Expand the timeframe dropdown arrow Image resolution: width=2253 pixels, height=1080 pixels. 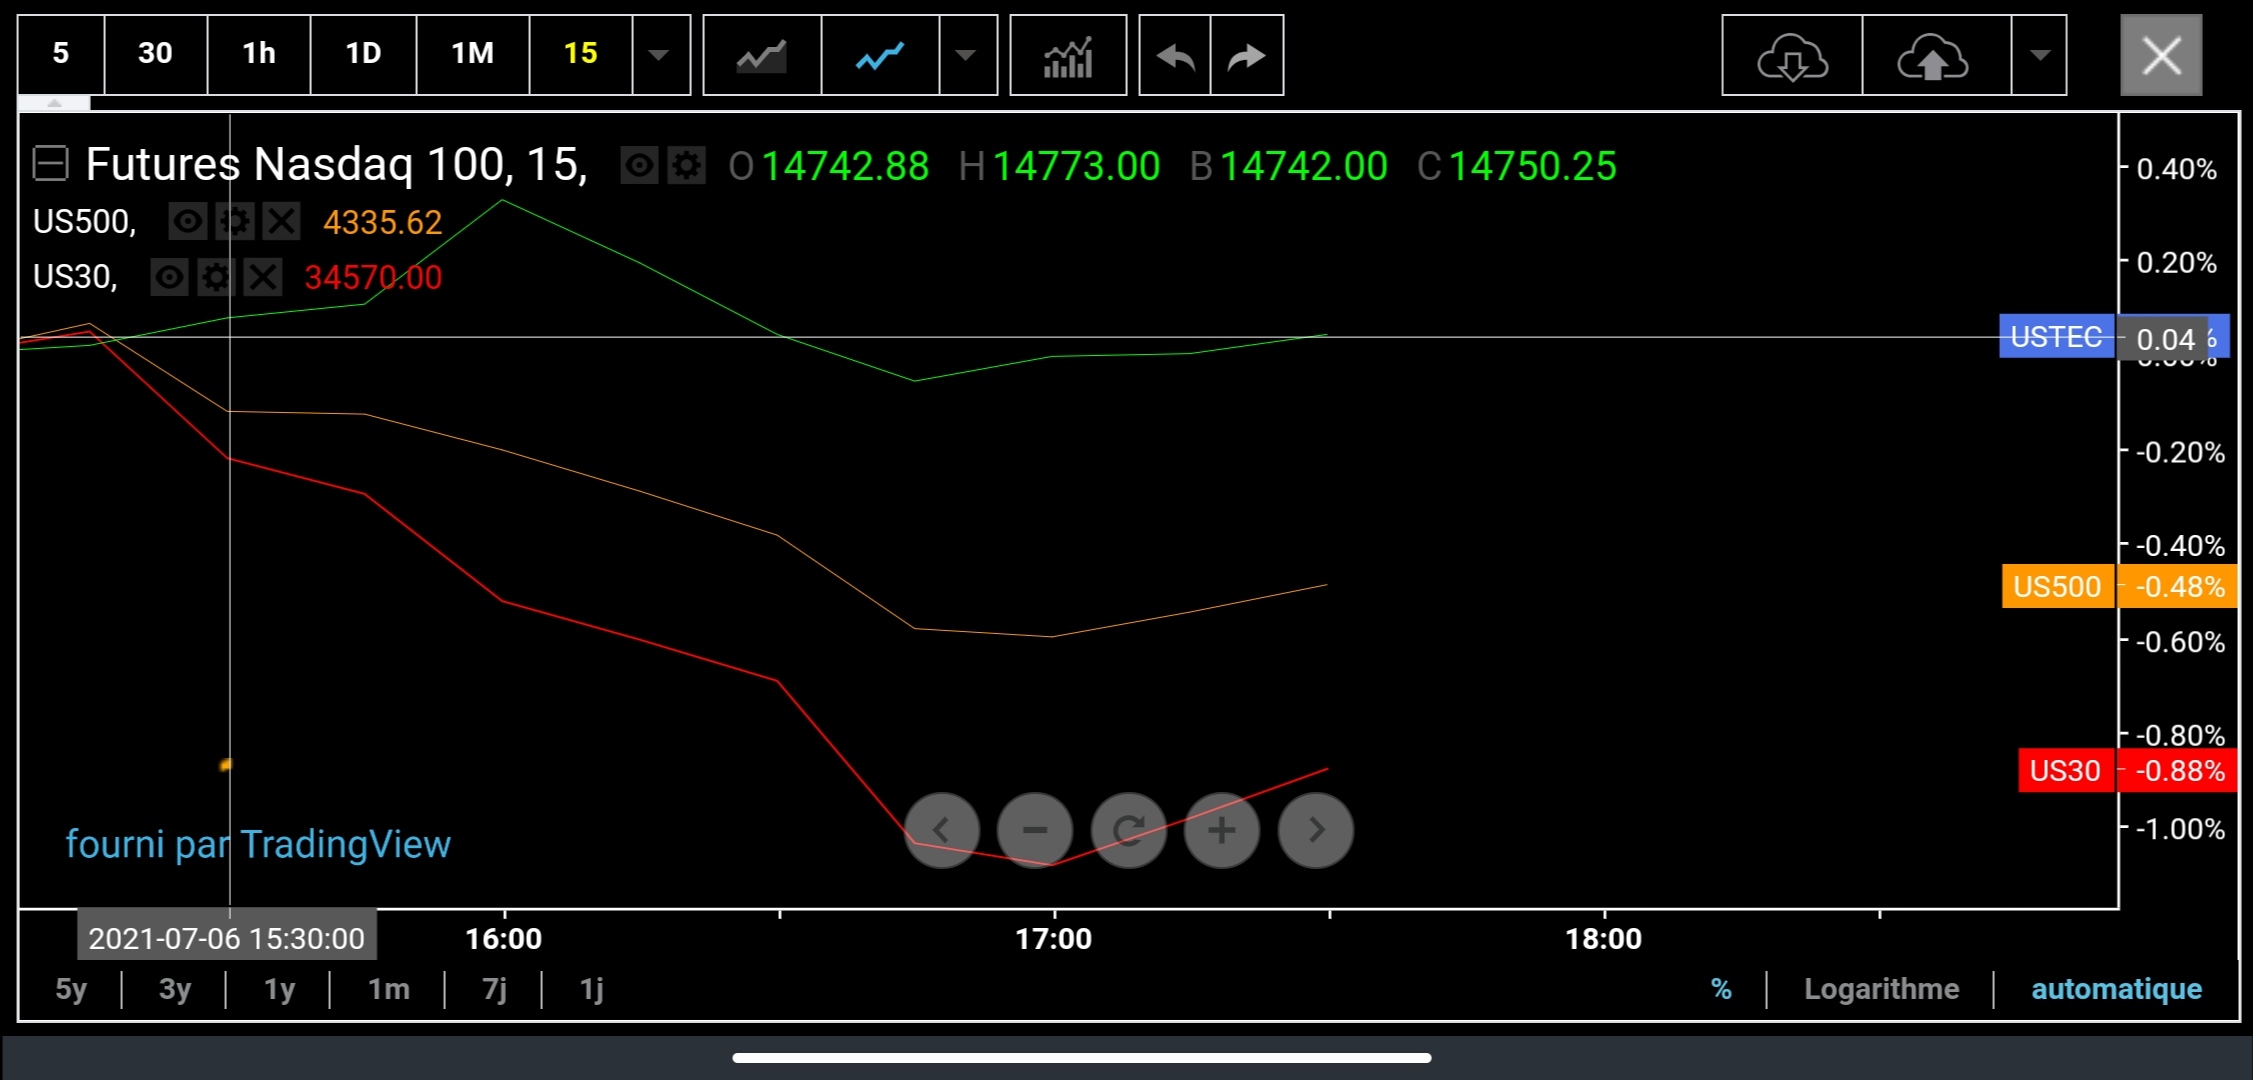click(x=659, y=56)
